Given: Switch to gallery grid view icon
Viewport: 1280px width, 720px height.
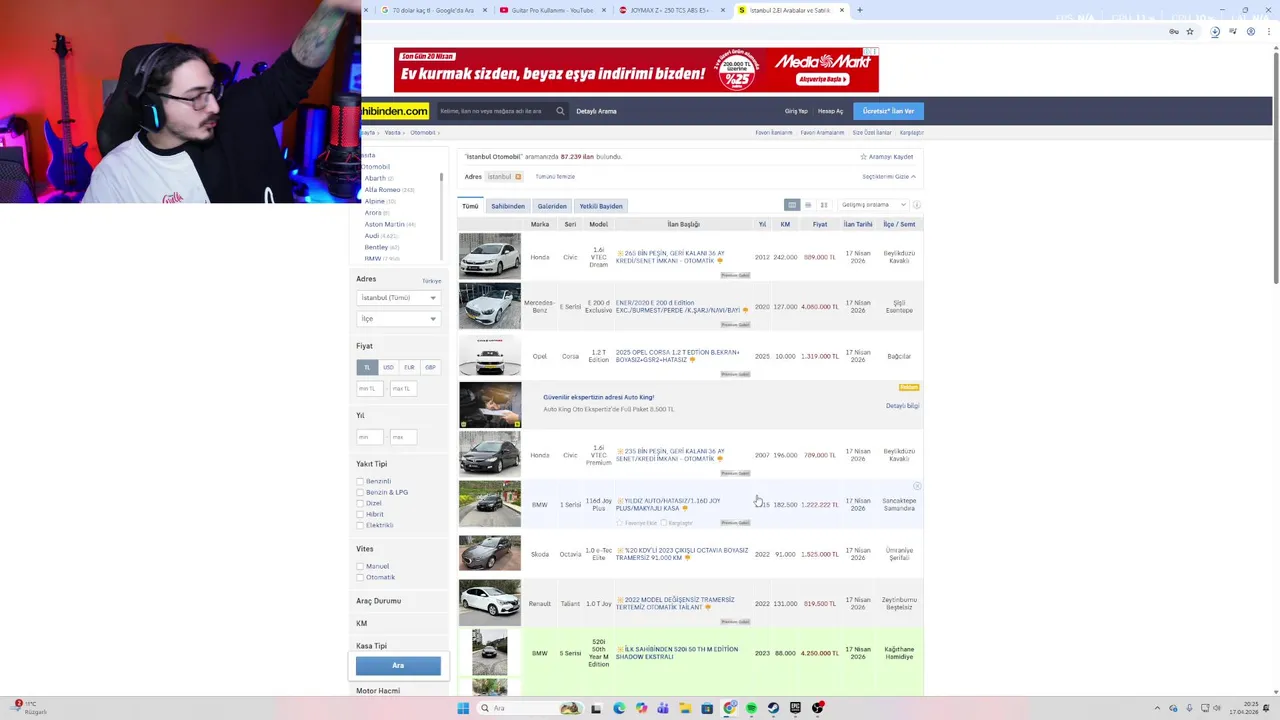Looking at the screenshot, I should 824,205.
